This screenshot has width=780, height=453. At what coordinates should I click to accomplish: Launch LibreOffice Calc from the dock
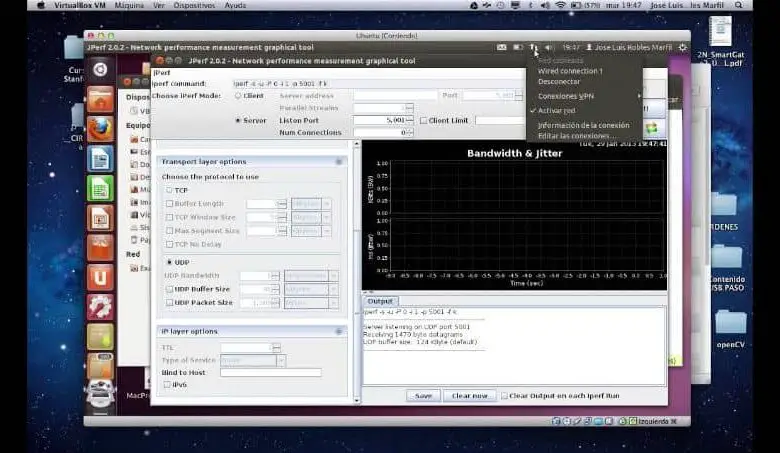click(100, 189)
